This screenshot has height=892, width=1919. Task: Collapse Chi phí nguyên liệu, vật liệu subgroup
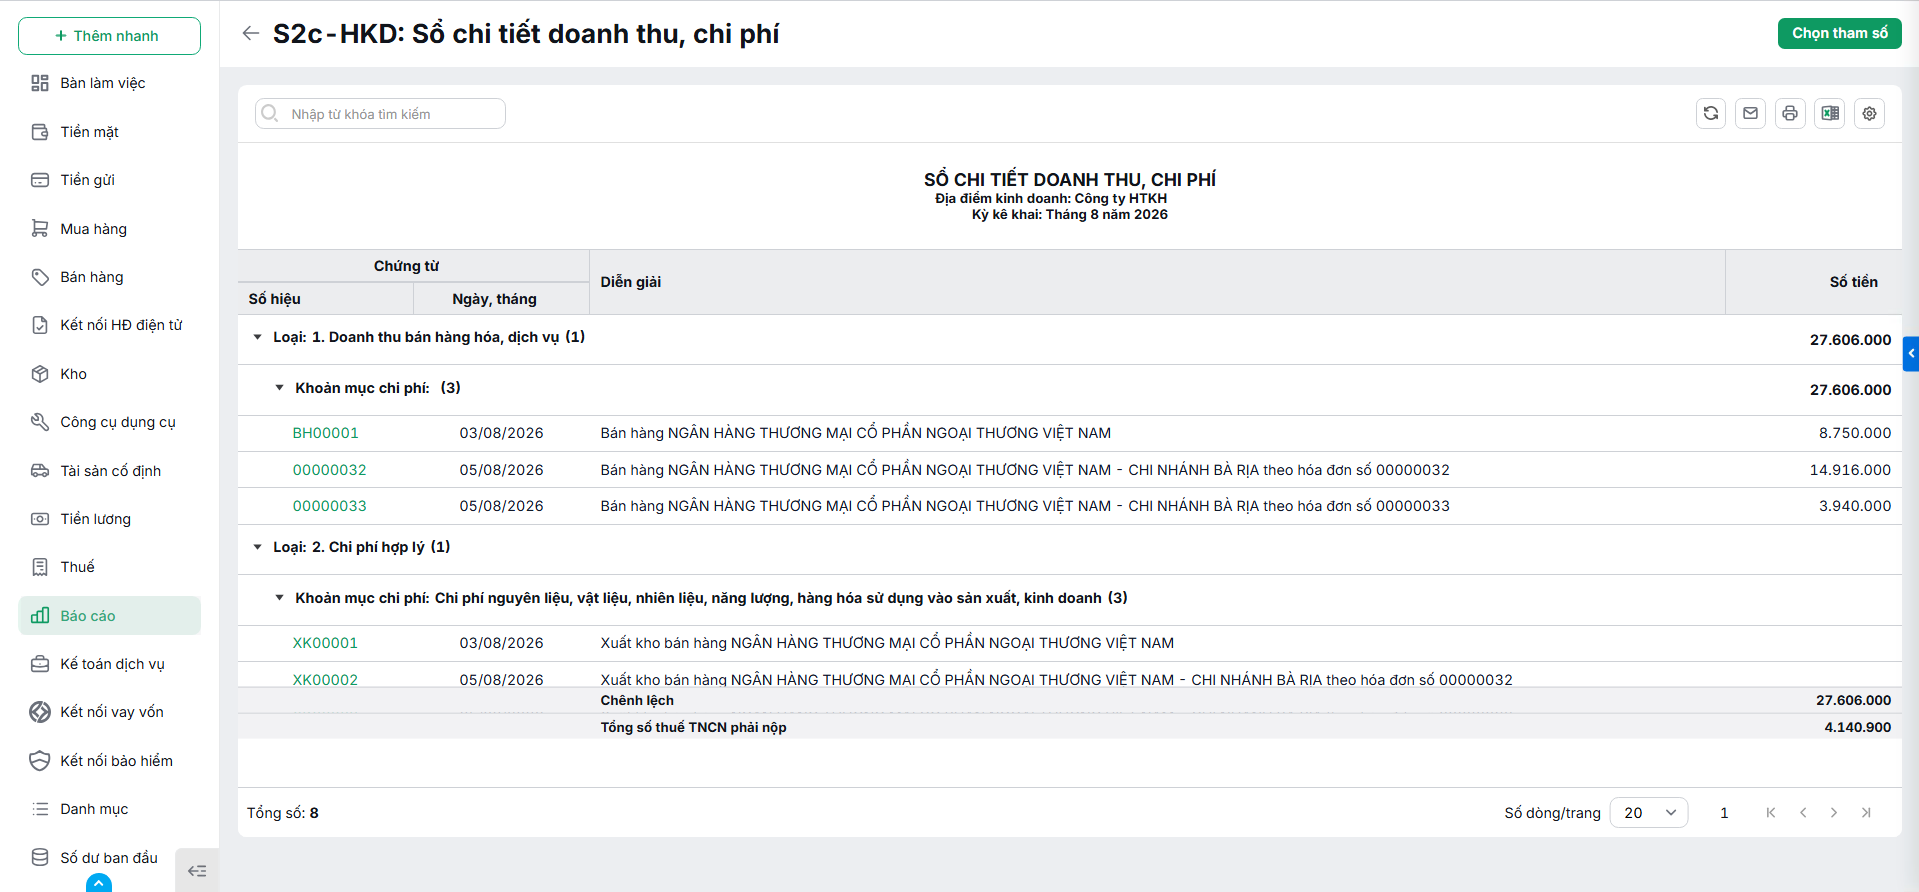pos(279,598)
